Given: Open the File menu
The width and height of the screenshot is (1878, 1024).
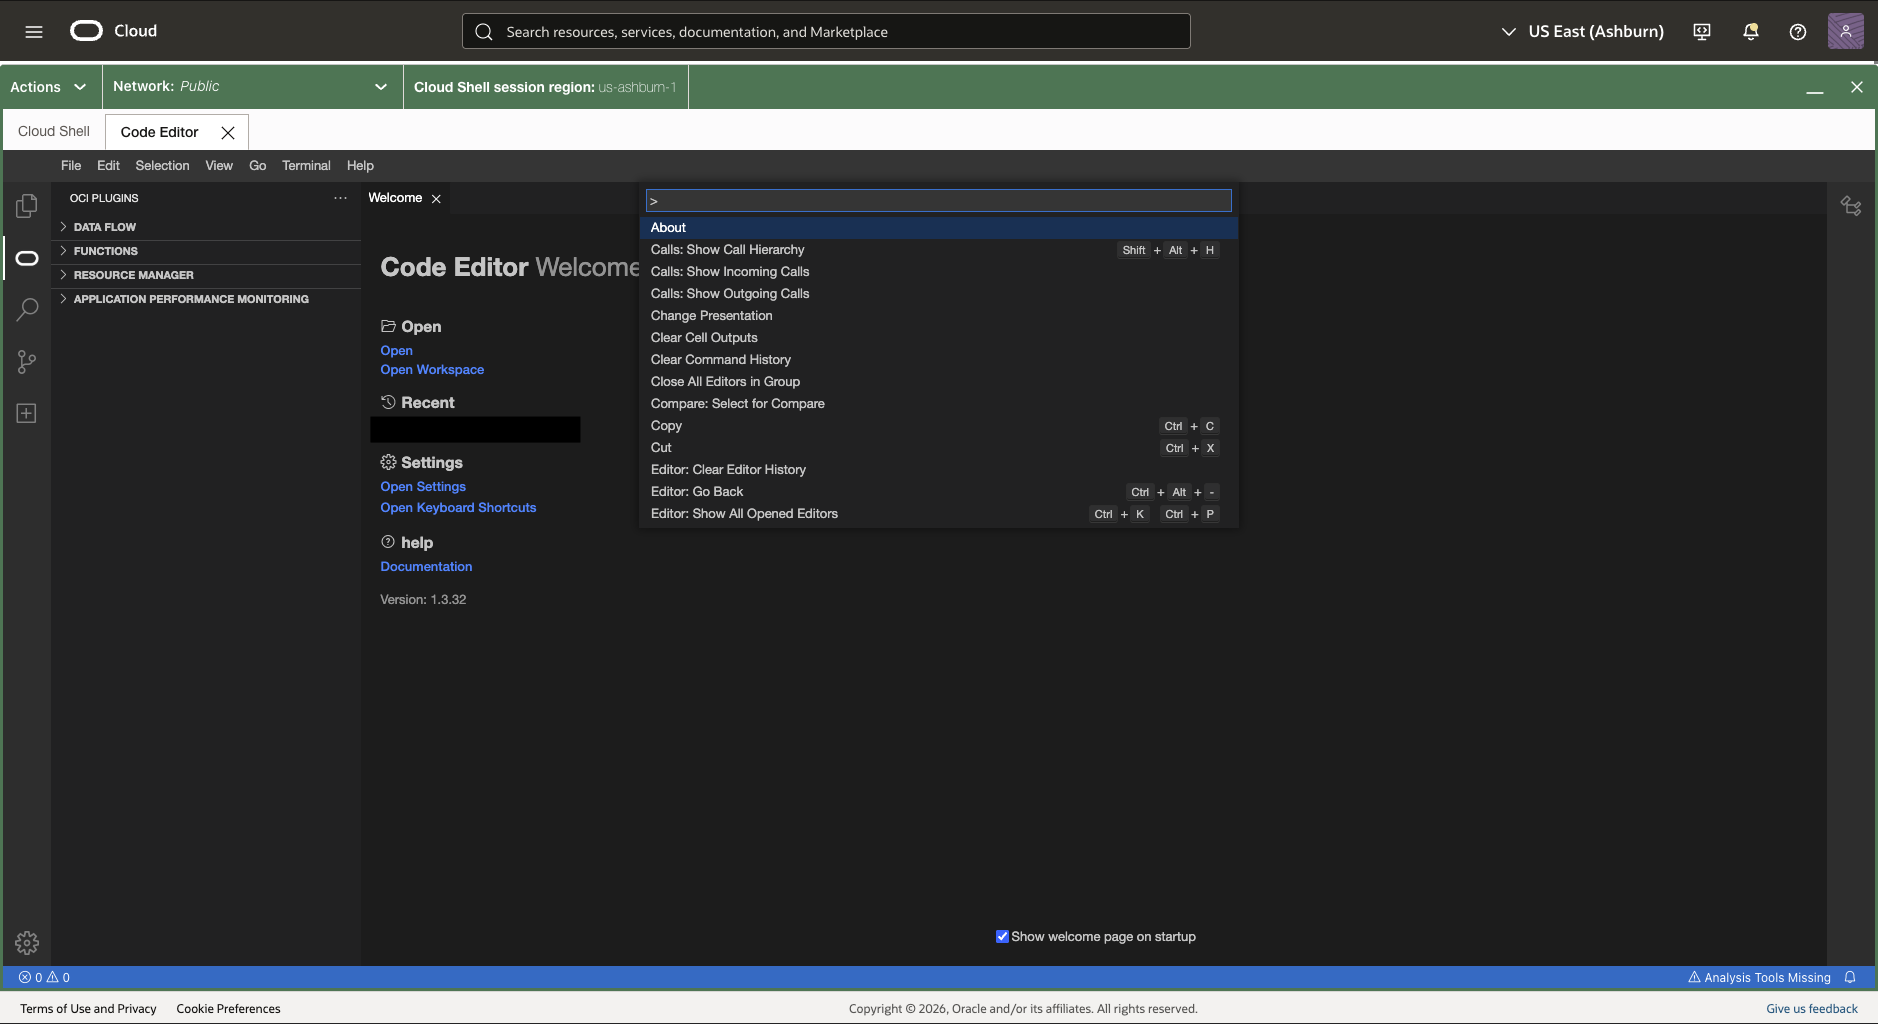Looking at the screenshot, I should 71,166.
